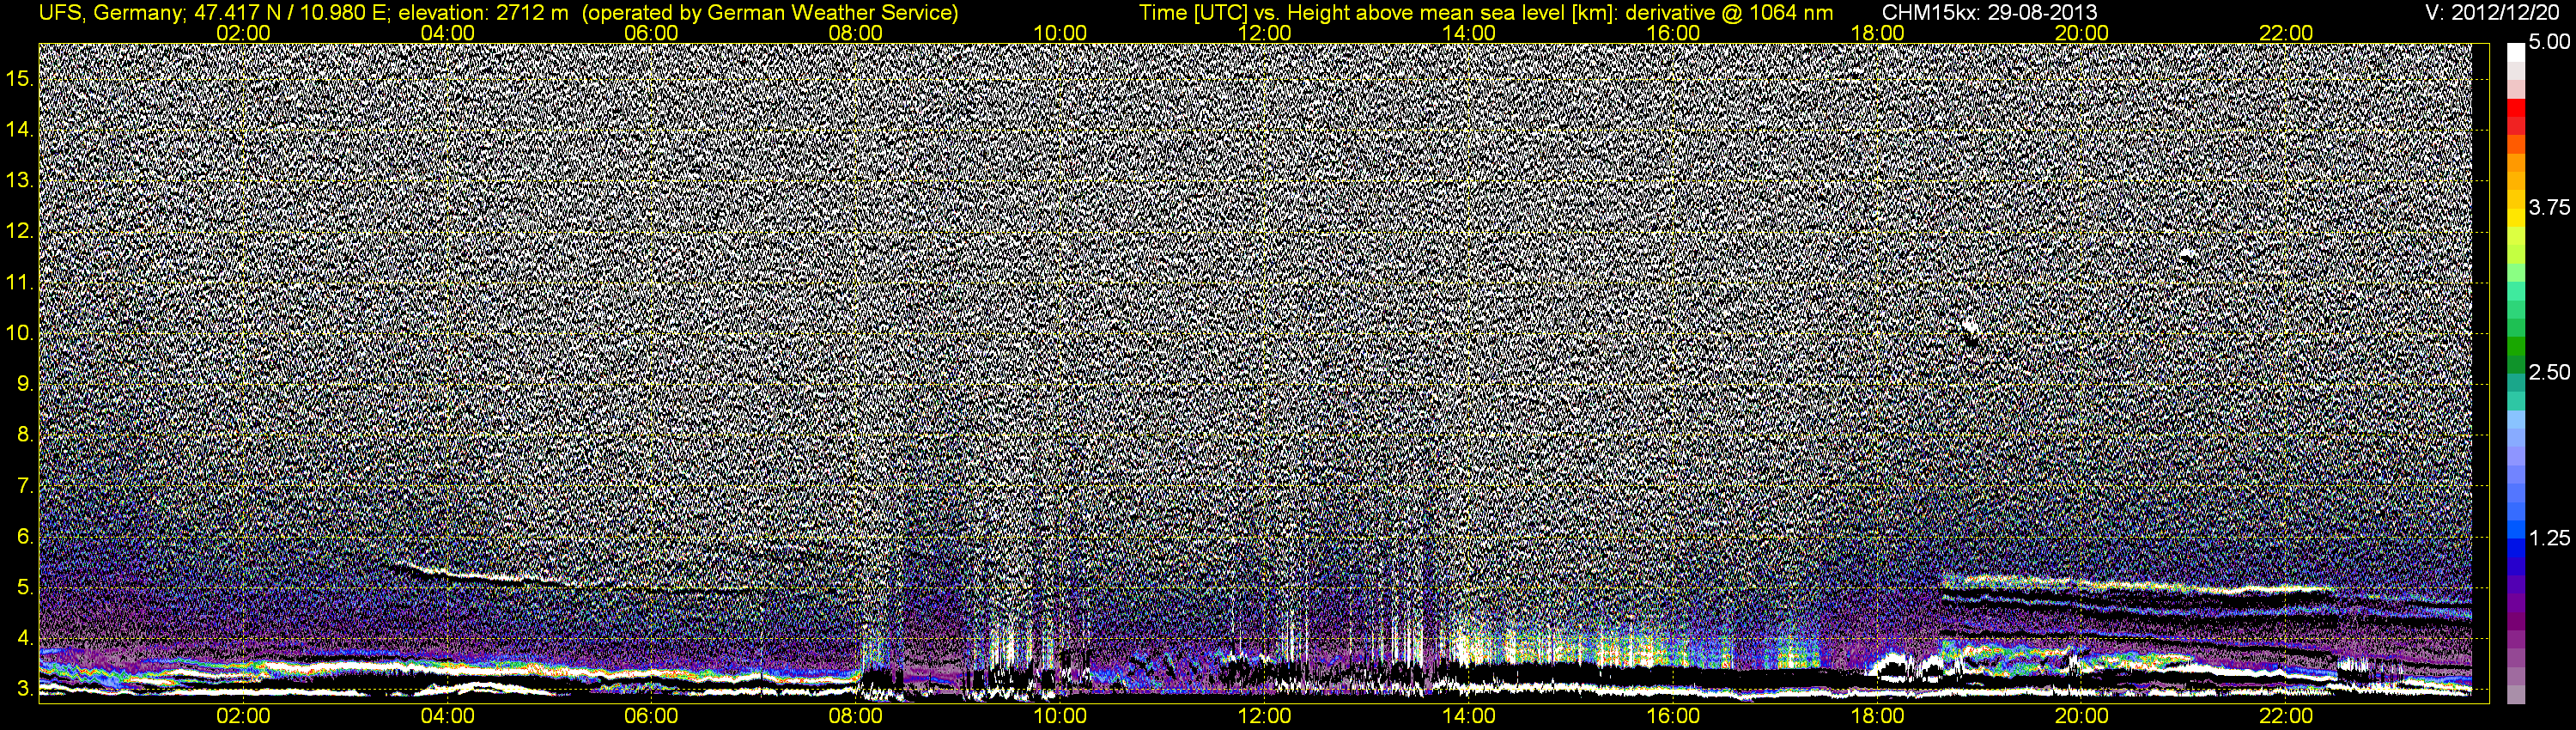Click '(operated by German Weather Service)' text
The height and width of the screenshot is (730, 2576).
769,13
